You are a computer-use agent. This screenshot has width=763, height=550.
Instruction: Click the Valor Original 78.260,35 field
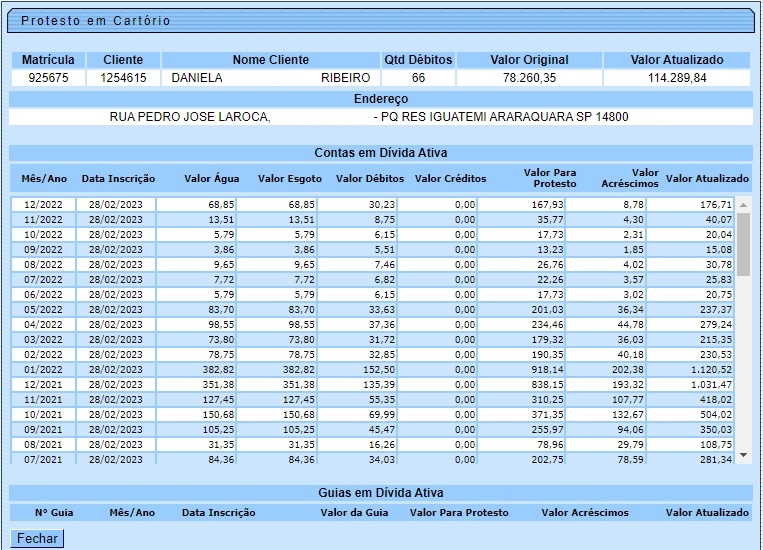[529, 78]
